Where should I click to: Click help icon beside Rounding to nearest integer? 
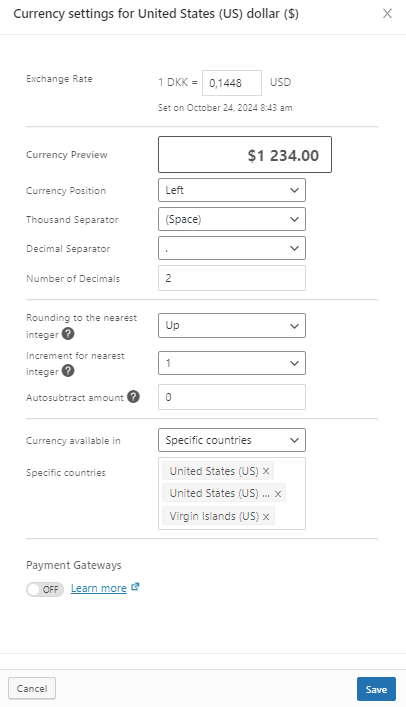pyautogui.click(x=68, y=334)
